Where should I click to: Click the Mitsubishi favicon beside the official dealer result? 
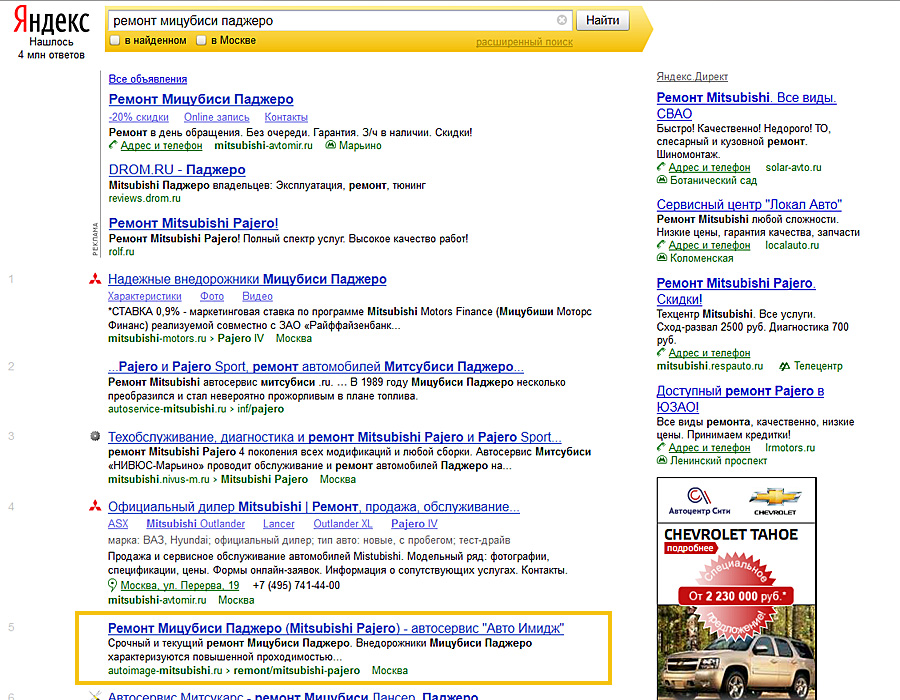pos(95,506)
